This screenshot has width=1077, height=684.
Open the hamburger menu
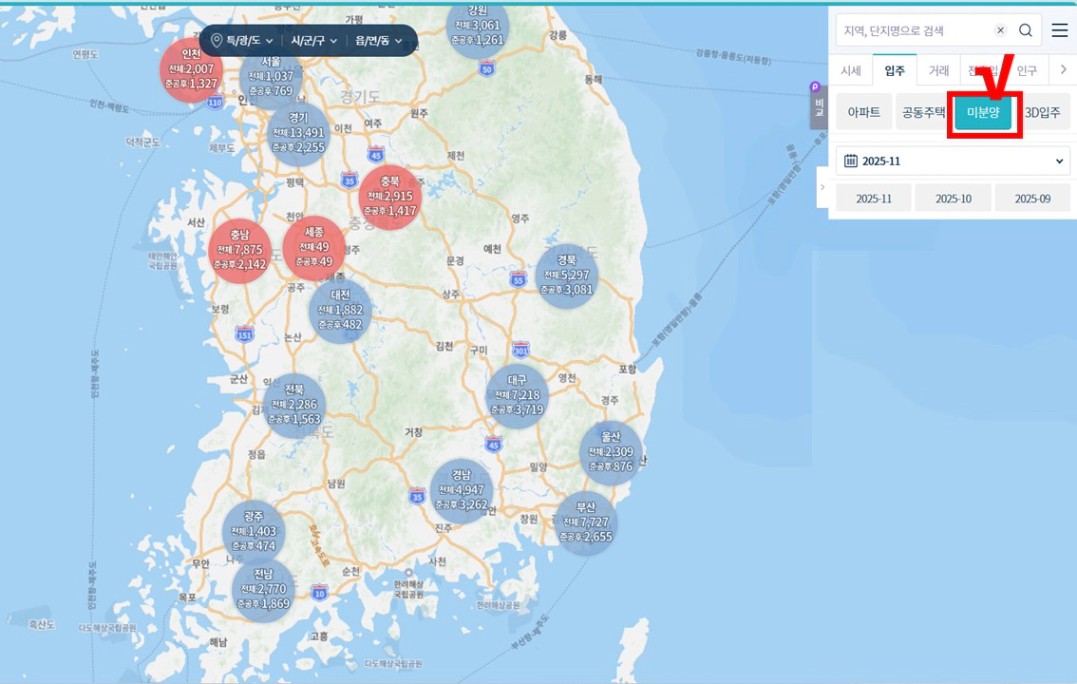(x=1059, y=31)
